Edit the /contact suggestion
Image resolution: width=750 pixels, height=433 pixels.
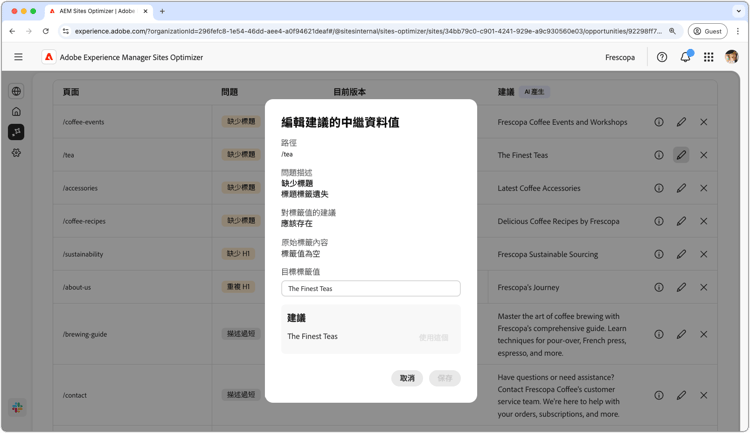click(x=681, y=395)
